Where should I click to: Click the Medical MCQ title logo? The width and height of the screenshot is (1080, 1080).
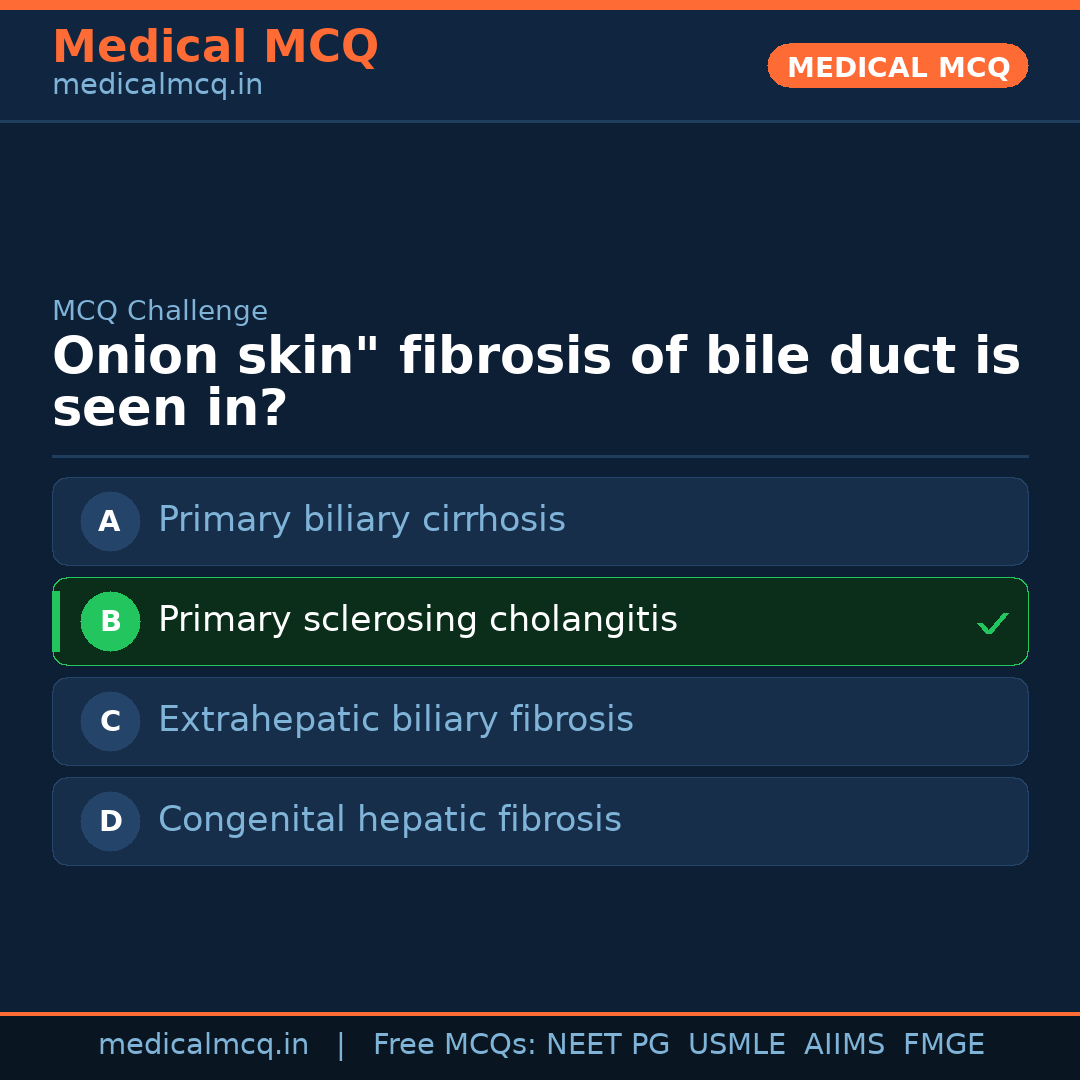click(215, 47)
